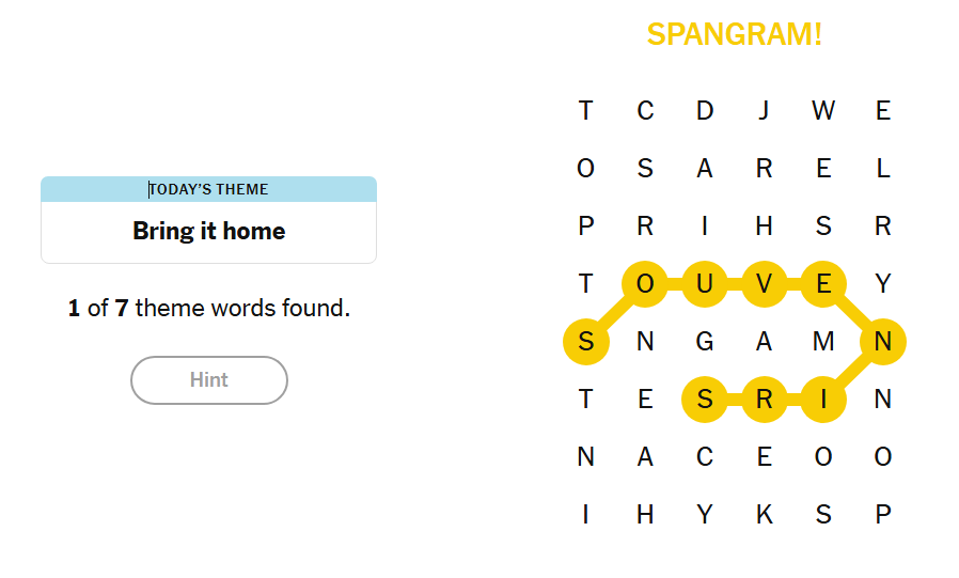Viewport: 959px width, 578px height.
Task: Click the Hint button
Action: 209,380
